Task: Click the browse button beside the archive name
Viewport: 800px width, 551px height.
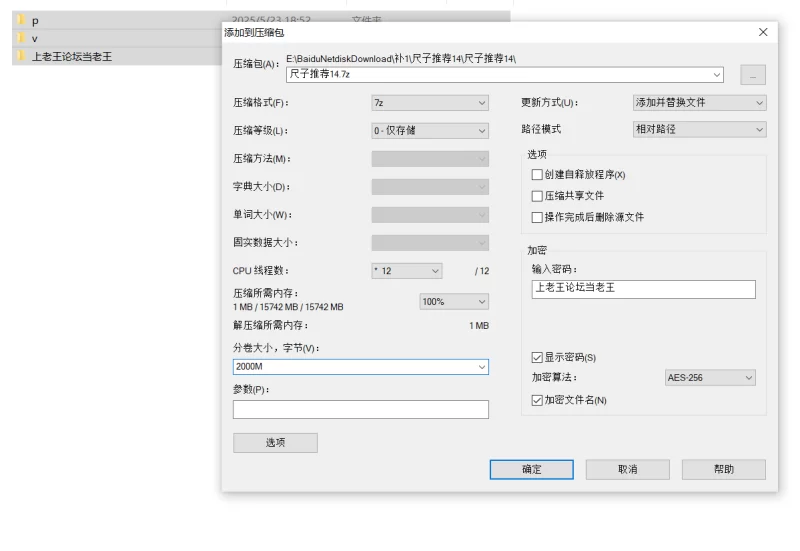Action: click(x=753, y=75)
